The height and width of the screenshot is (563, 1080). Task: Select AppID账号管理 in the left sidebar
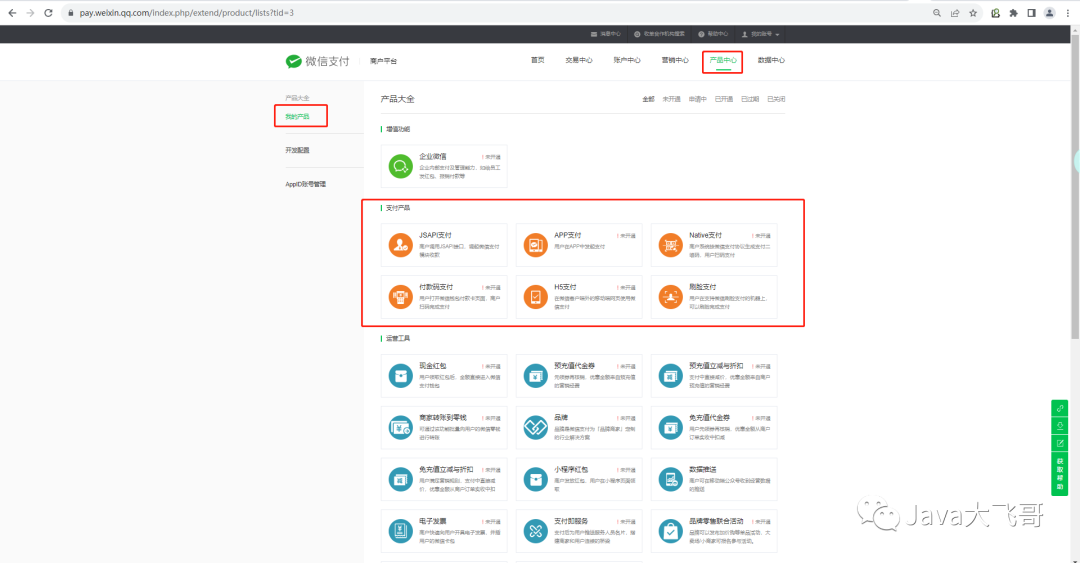306,184
